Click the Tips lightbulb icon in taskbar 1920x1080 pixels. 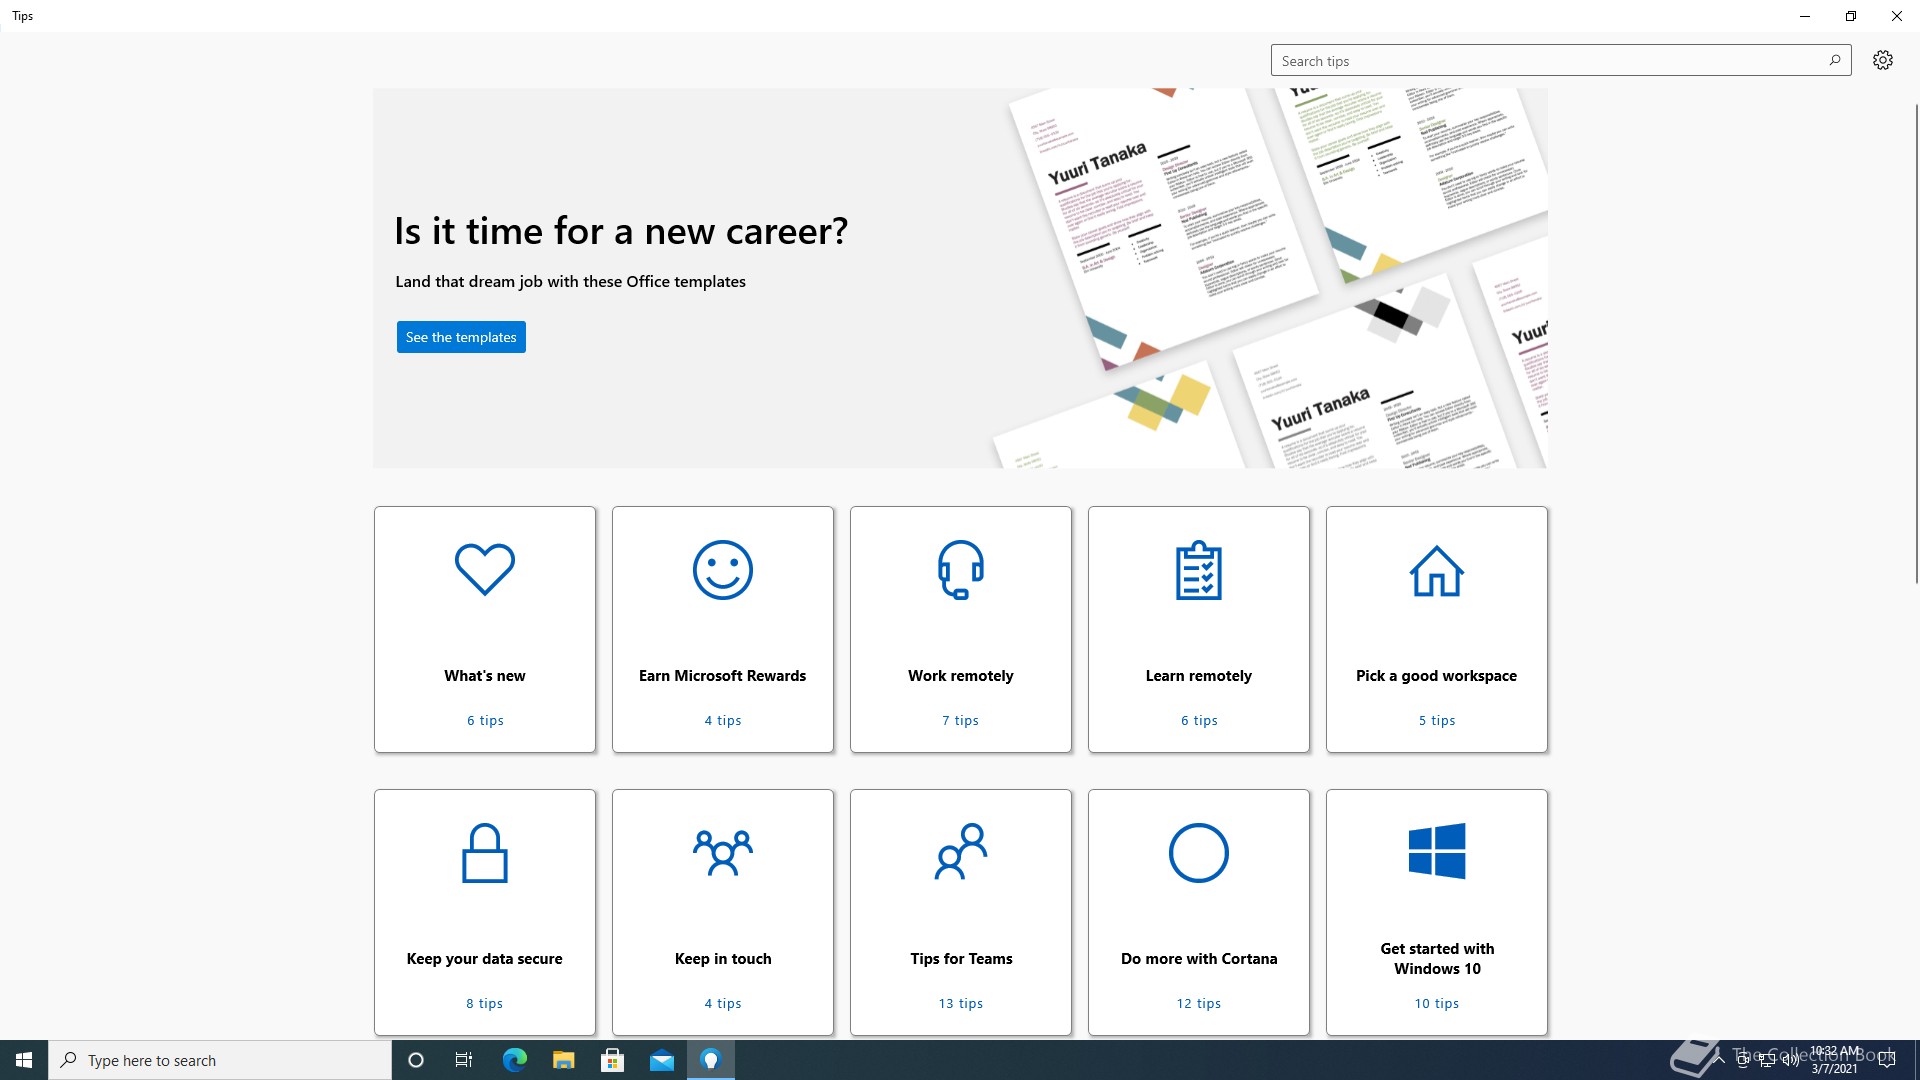point(711,1060)
